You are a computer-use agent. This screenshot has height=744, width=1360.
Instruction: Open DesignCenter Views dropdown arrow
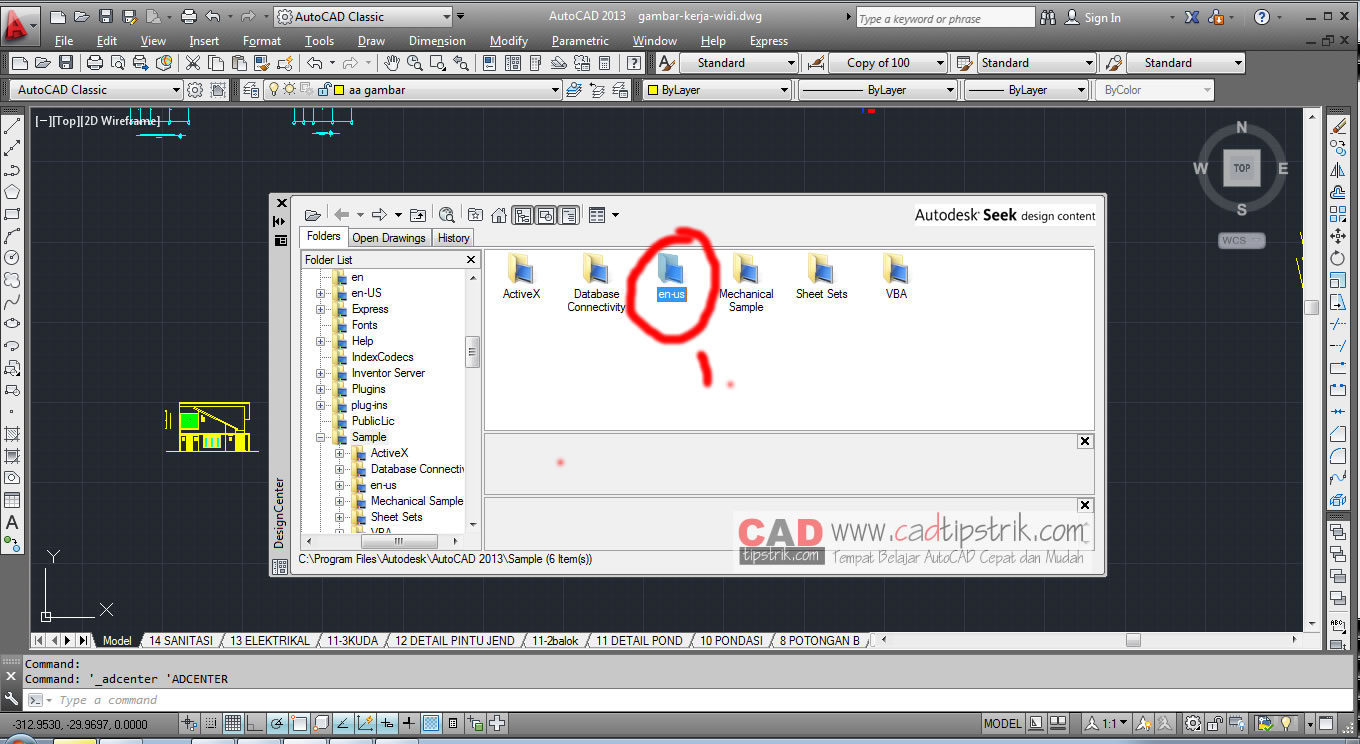point(615,215)
